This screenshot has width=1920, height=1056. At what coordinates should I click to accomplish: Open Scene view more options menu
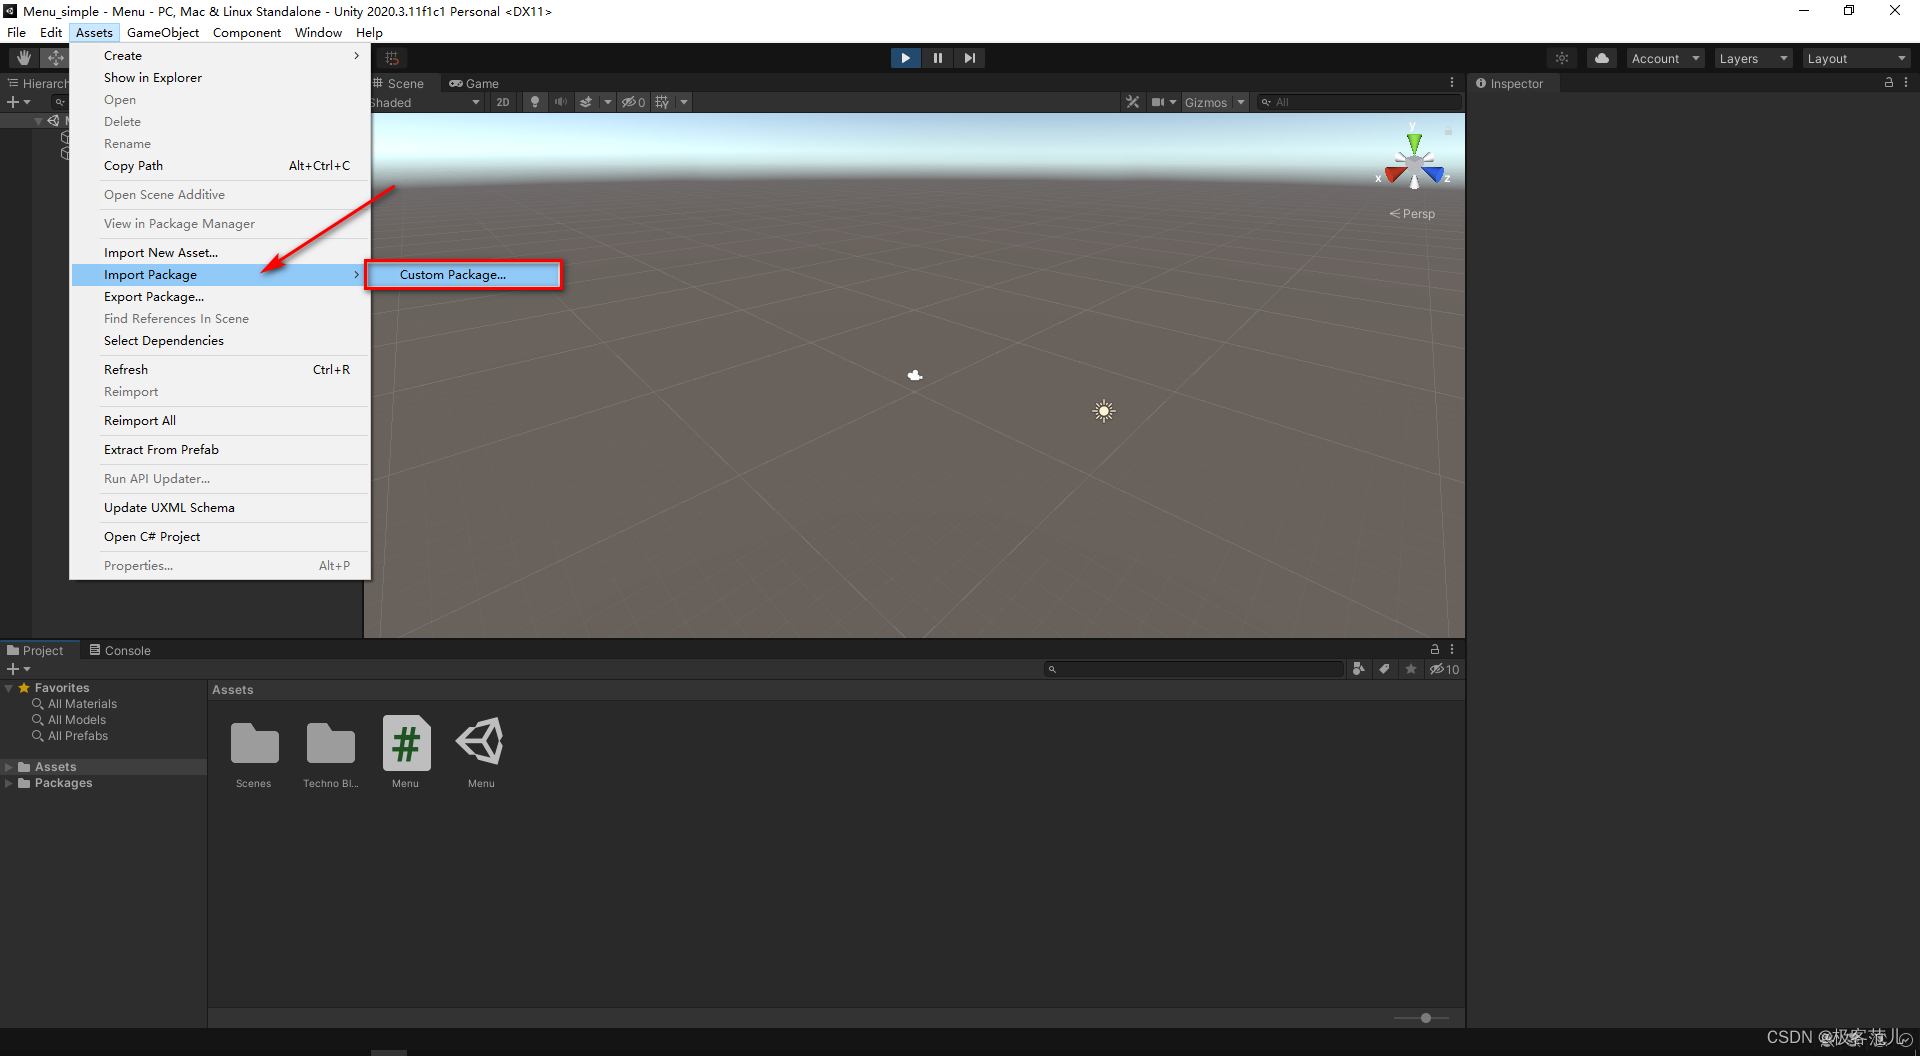click(x=1452, y=83)
